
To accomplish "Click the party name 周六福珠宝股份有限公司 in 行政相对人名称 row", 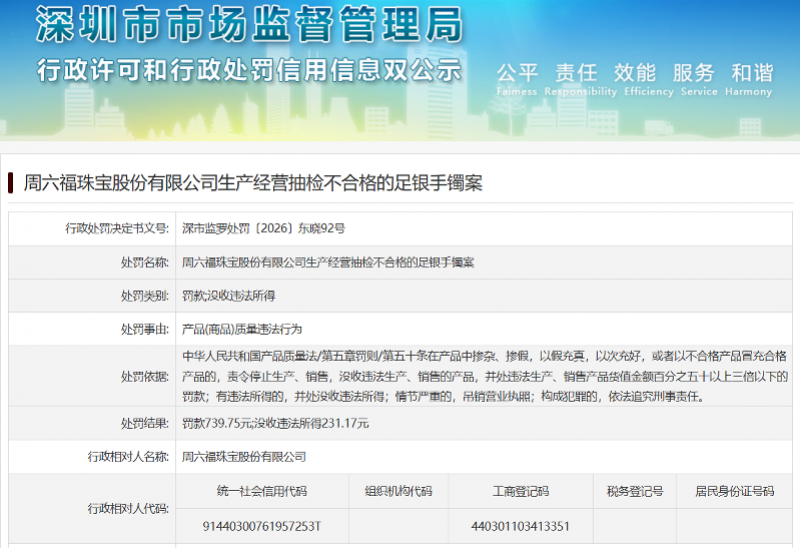I will pos(244,456).
